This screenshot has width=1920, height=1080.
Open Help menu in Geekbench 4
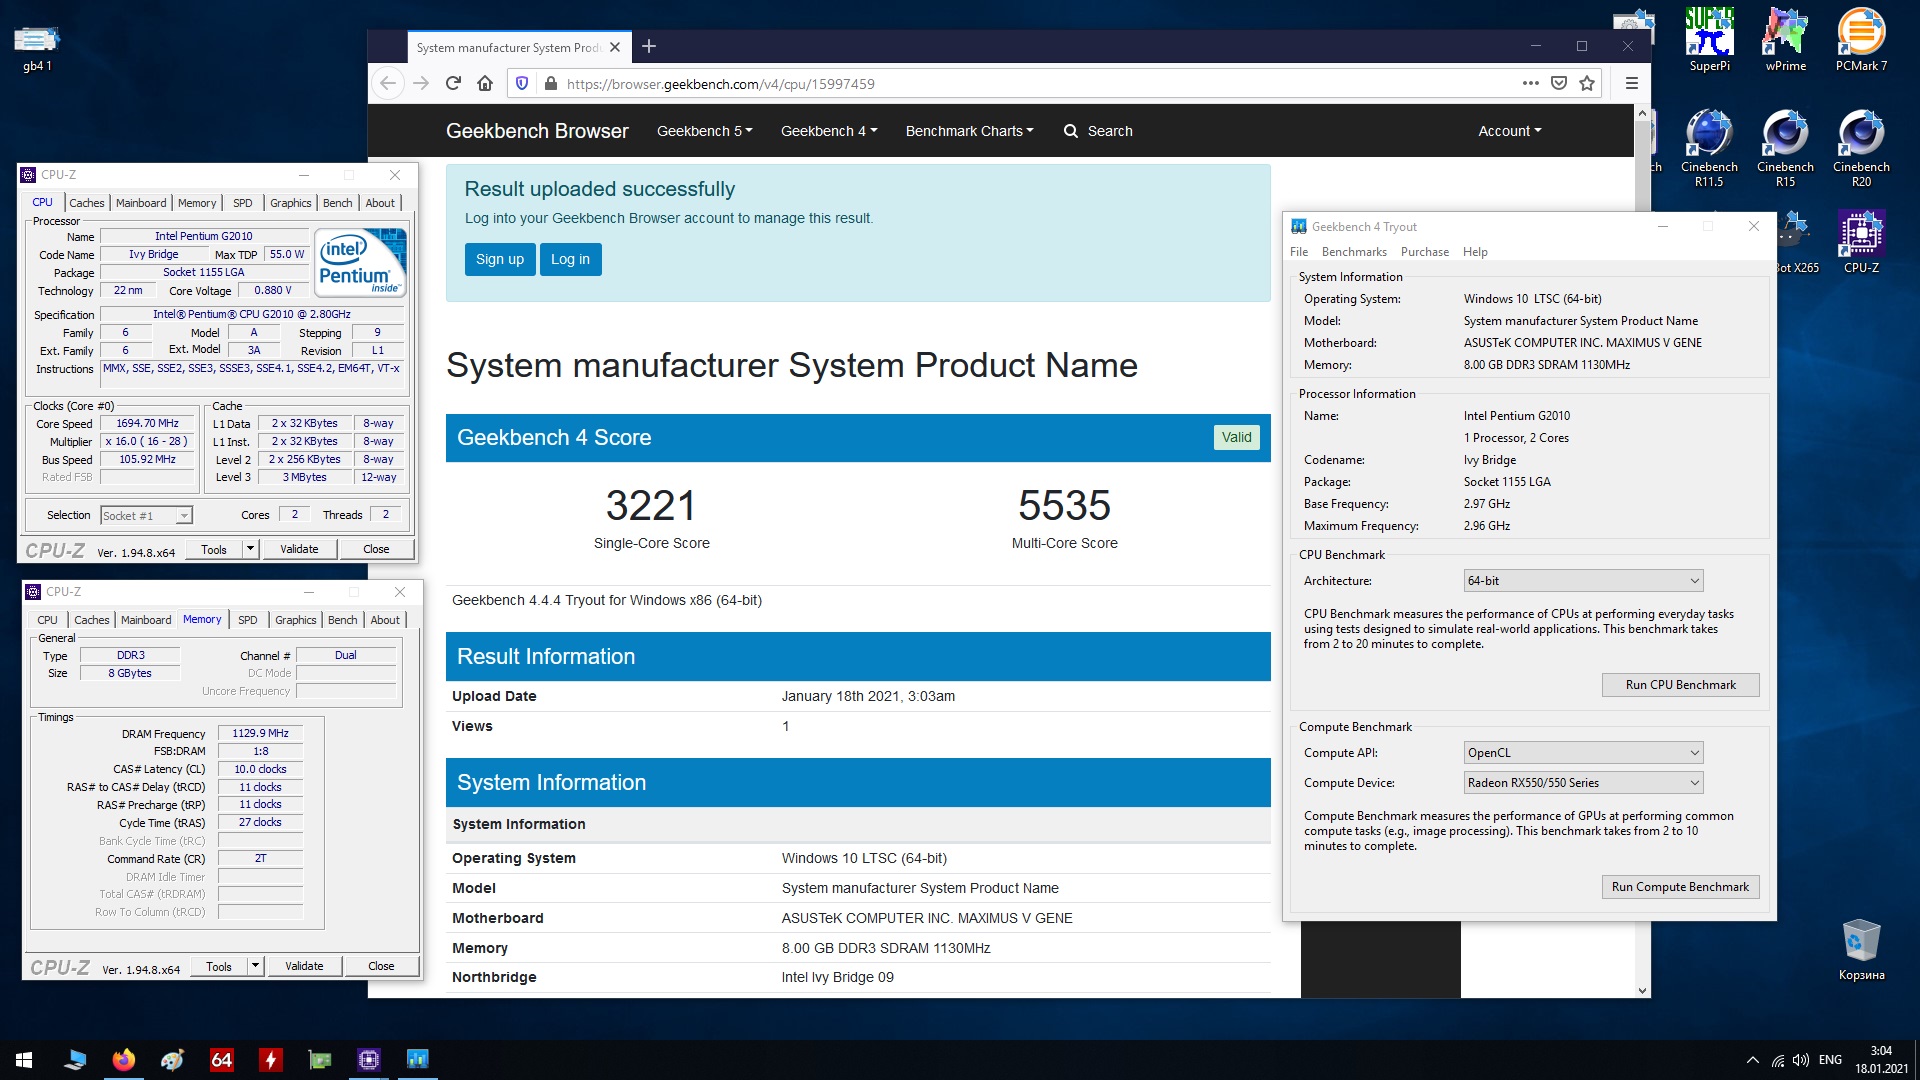tap(1475, 252)
